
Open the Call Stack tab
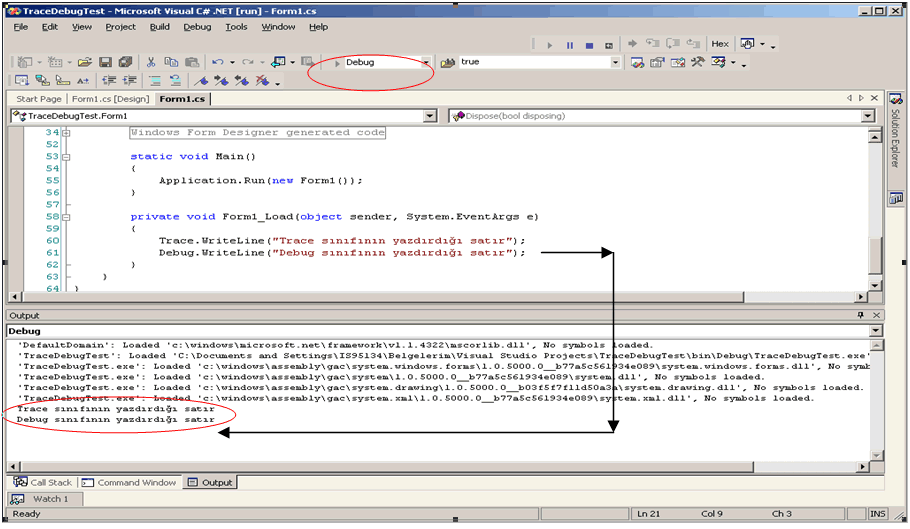(x=44, y=482)
